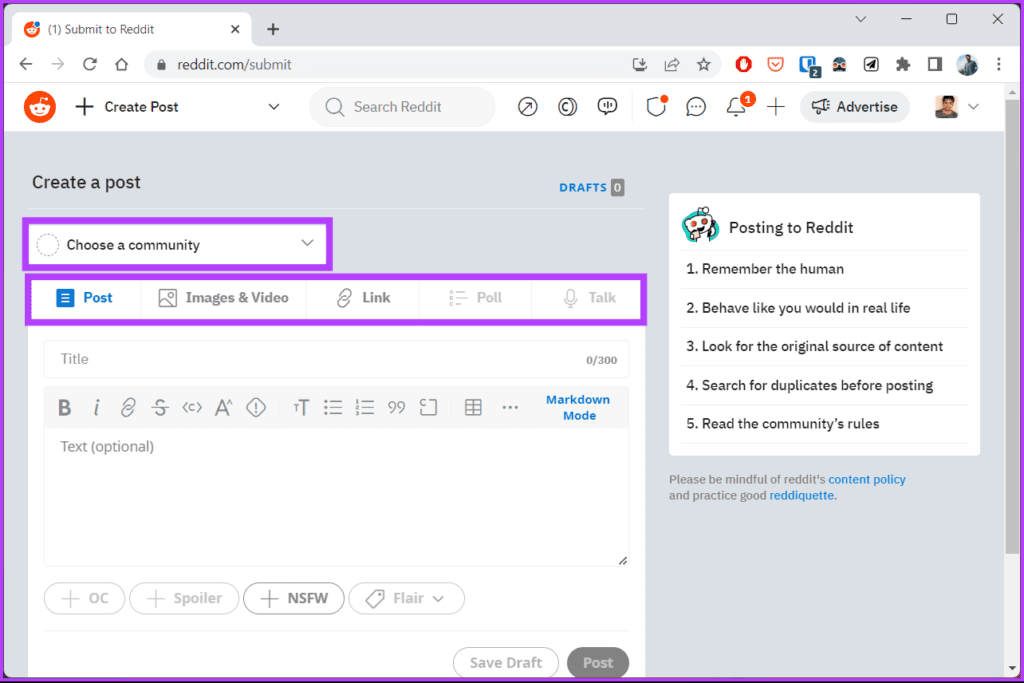Screen dimensions: 1024x683
Task: Expand the Choose a community dropdown
Action: click(178, 245)
